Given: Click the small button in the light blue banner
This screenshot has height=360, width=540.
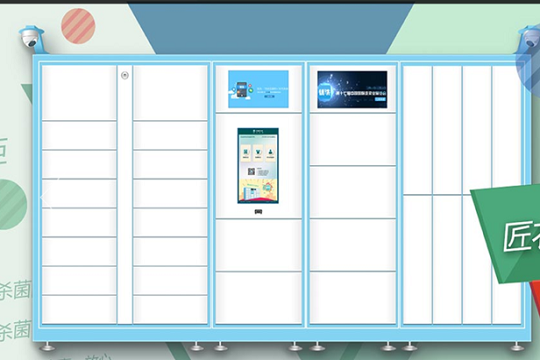Looking at the screenshot, I should [x=269, y=96].
